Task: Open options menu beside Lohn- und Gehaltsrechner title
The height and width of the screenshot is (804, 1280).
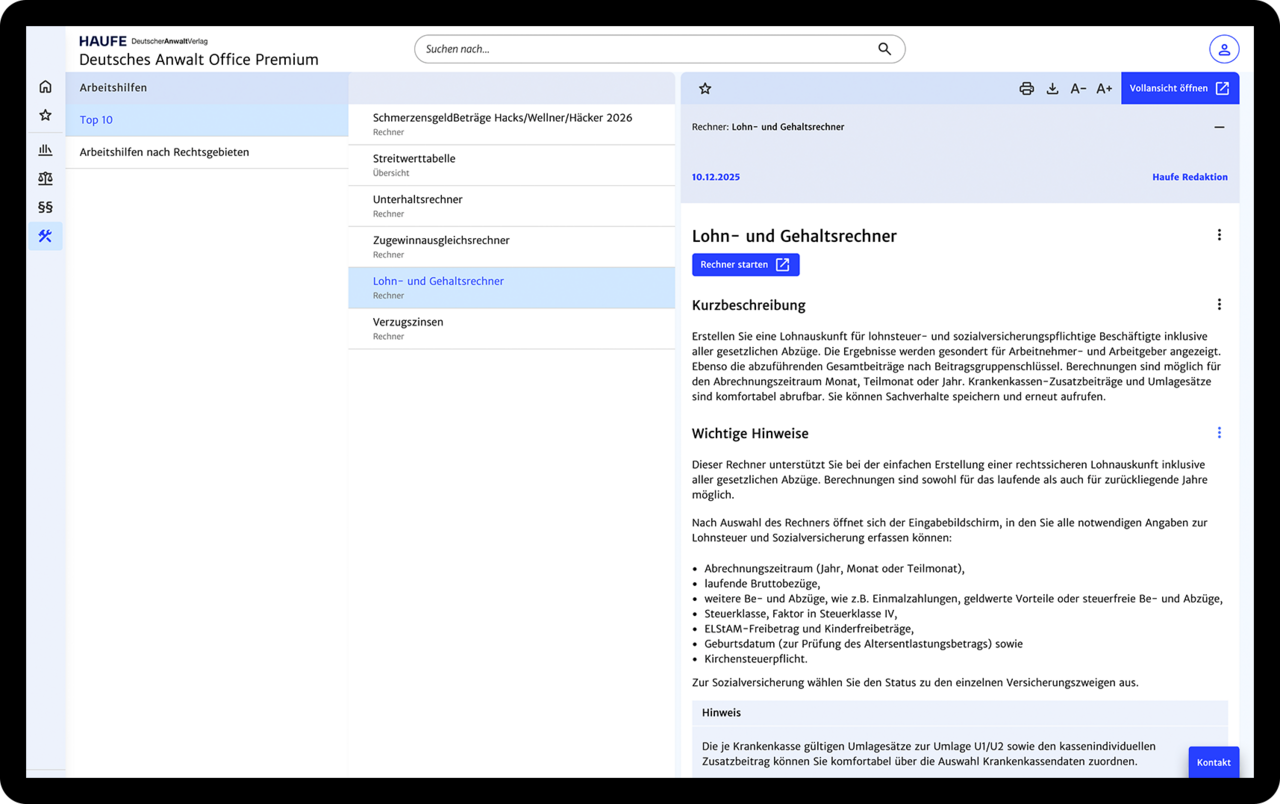Action: coord(1219,235)
